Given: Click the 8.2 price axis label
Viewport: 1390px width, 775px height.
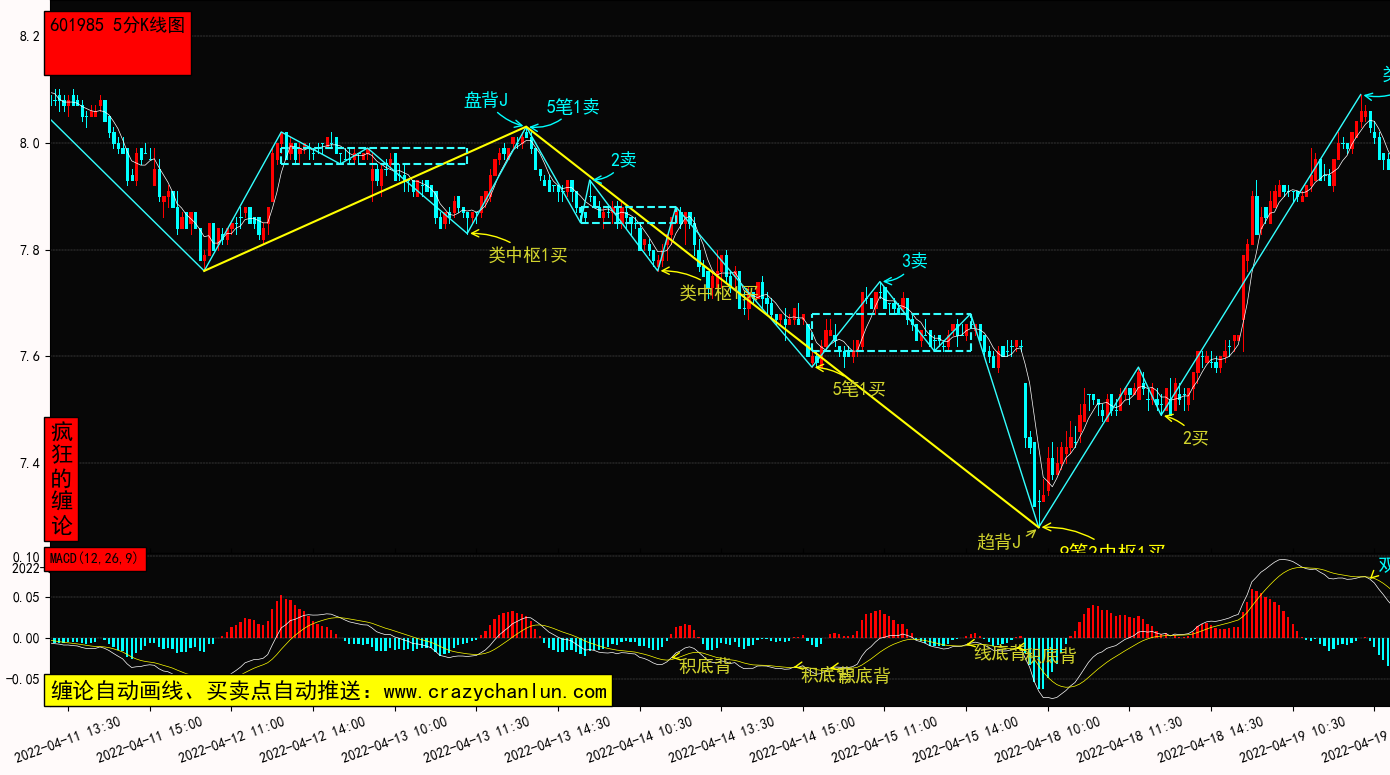Looking at the screenshot, I should pyautogui.click(x=30, y=37).
